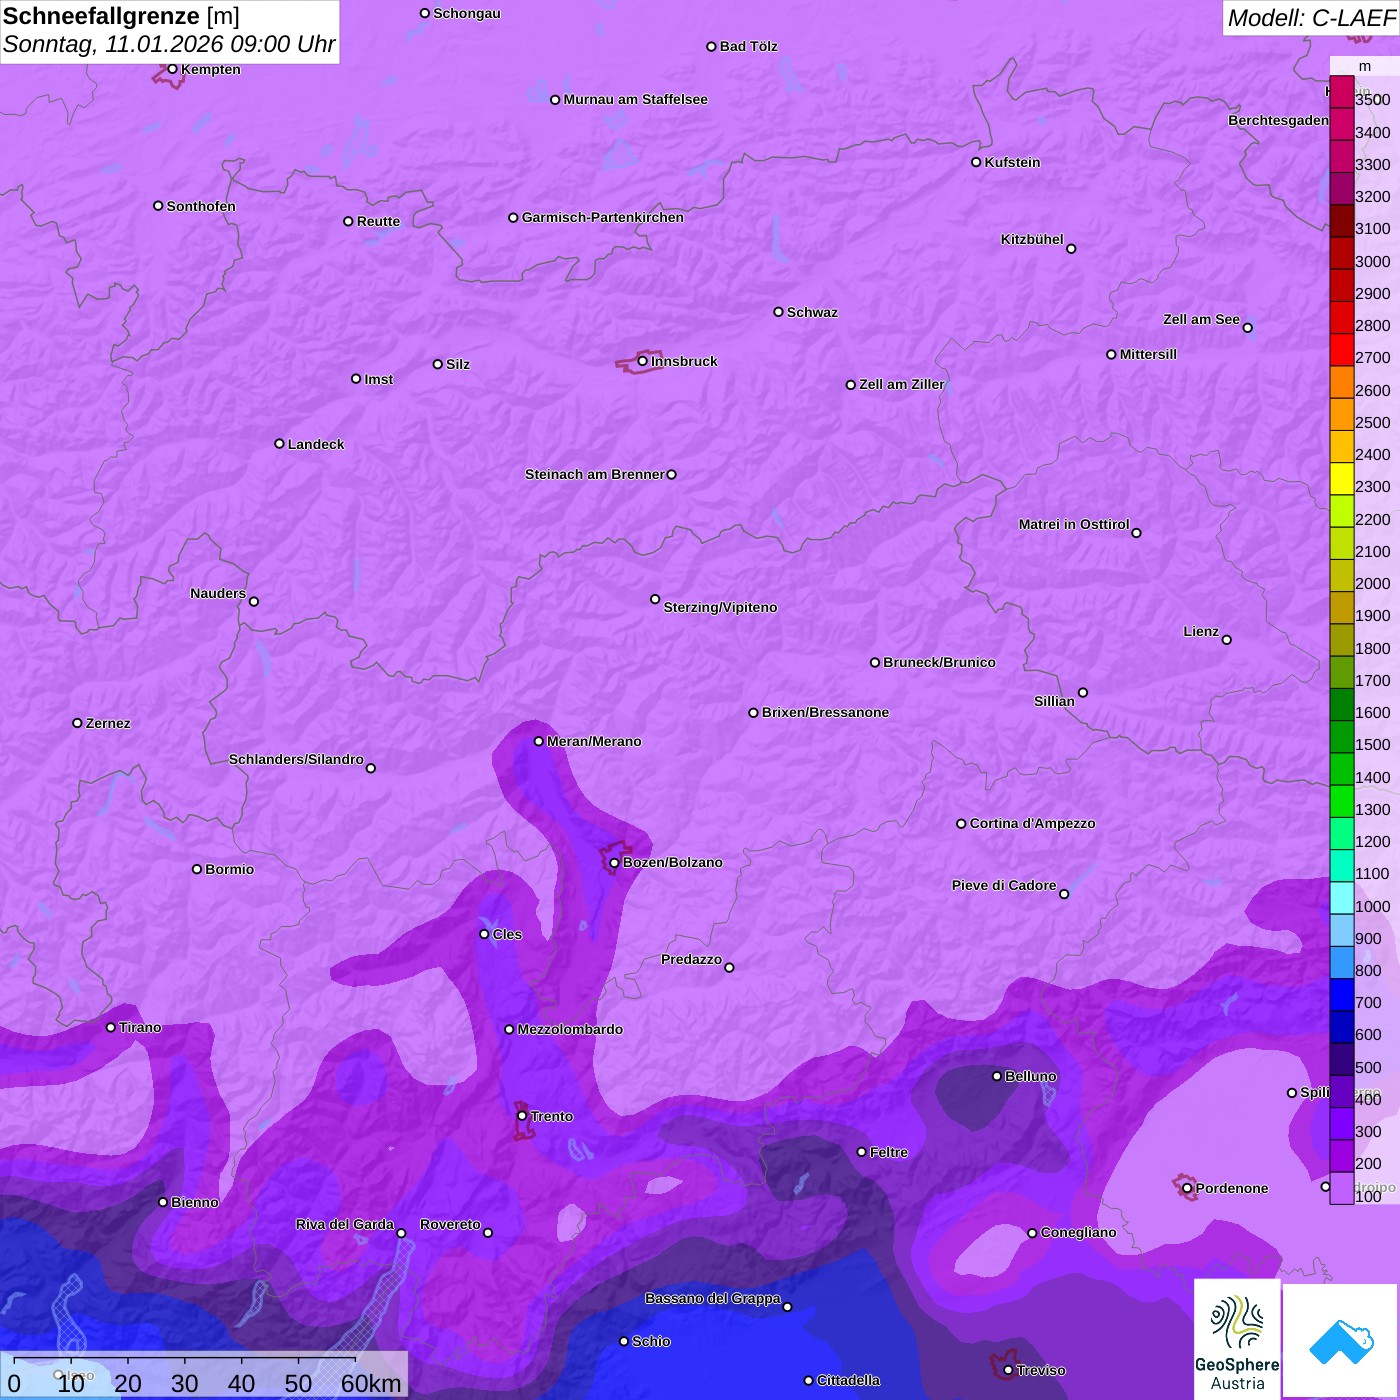Select the Kitzbühel marker dot
This screenshot has width=1400, height=1400.
click(1071, 248)
